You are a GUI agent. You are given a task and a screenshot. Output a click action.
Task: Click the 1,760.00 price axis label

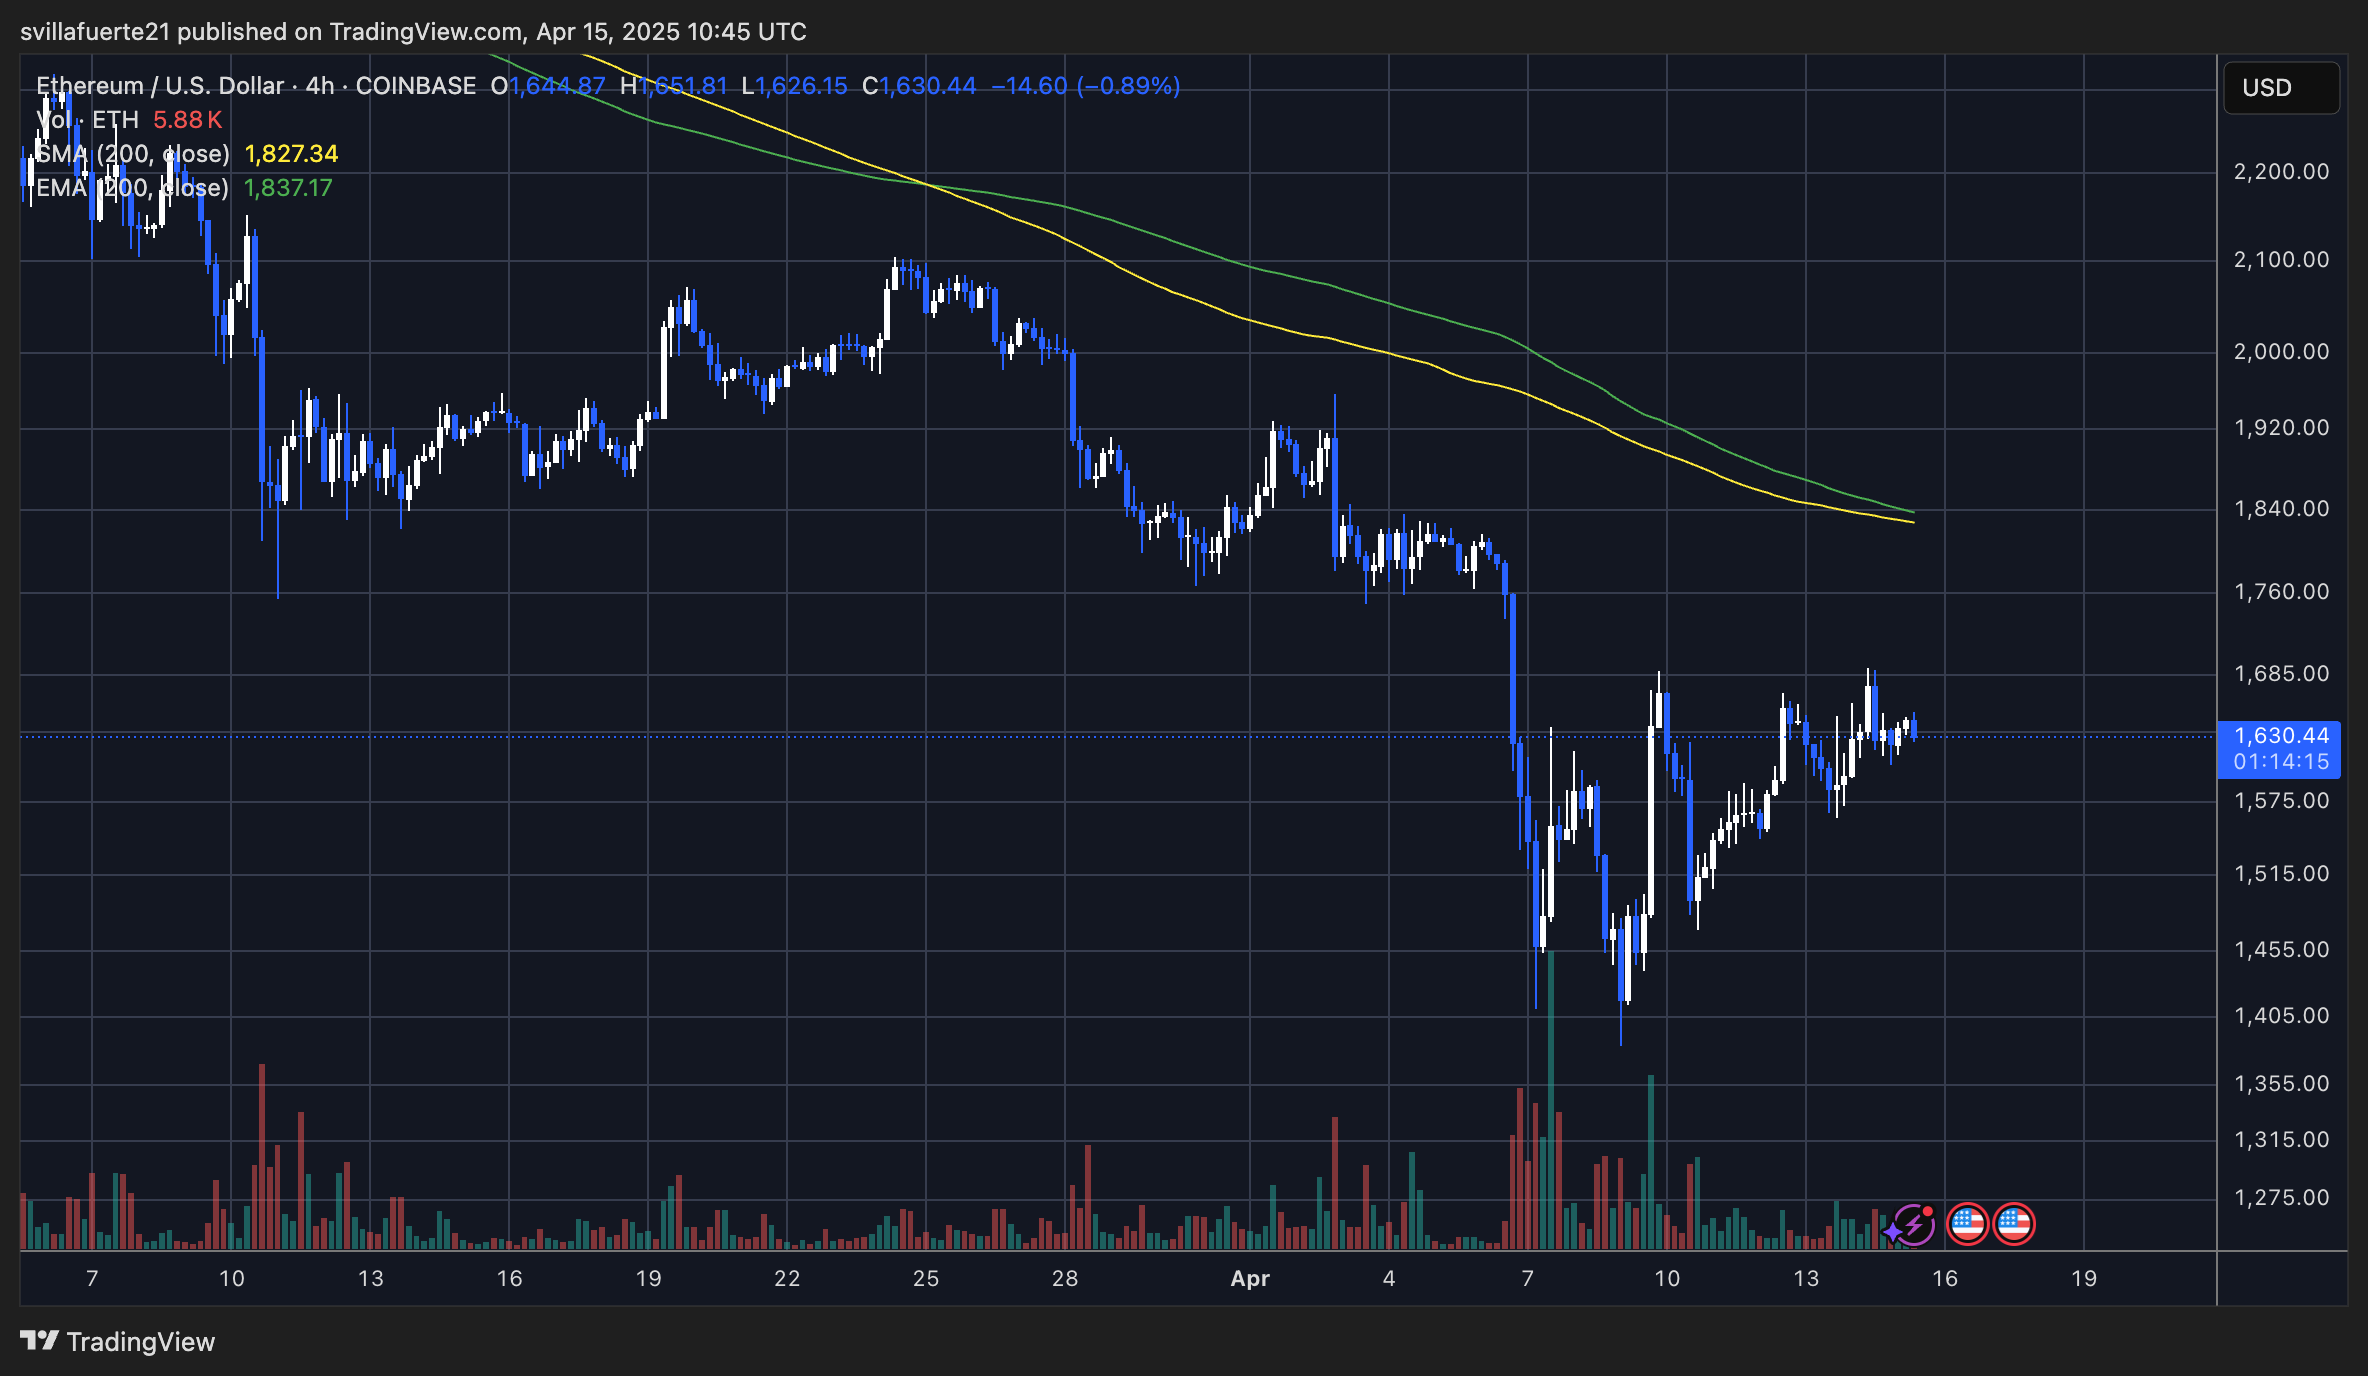tap(2281, 592)
